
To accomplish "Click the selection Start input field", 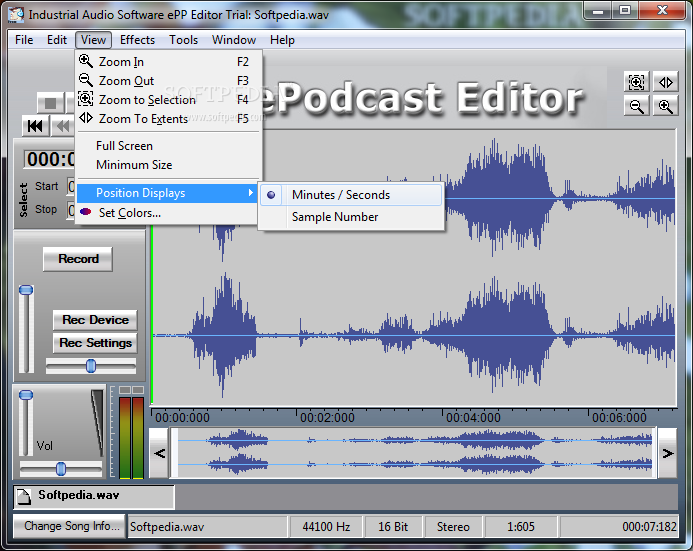I will pyautogui.click(x=71, y=186).
